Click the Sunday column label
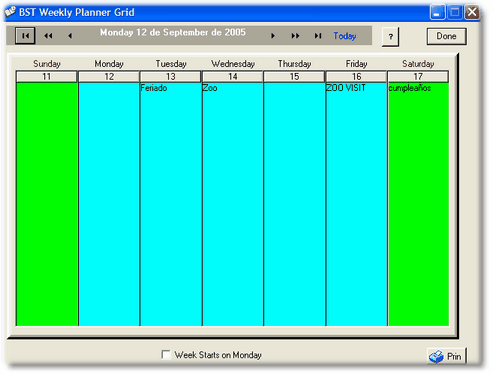The image size is (493, 374). [x=47, y=64]
